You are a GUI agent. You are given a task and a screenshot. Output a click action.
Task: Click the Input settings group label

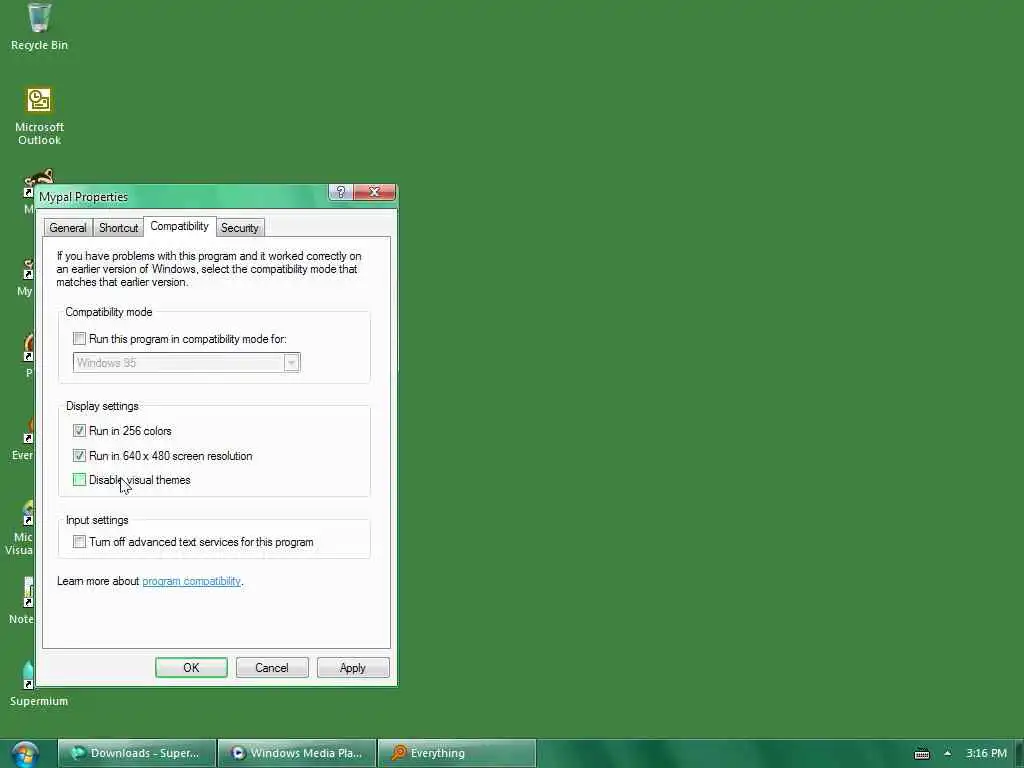tap(97, 520)
